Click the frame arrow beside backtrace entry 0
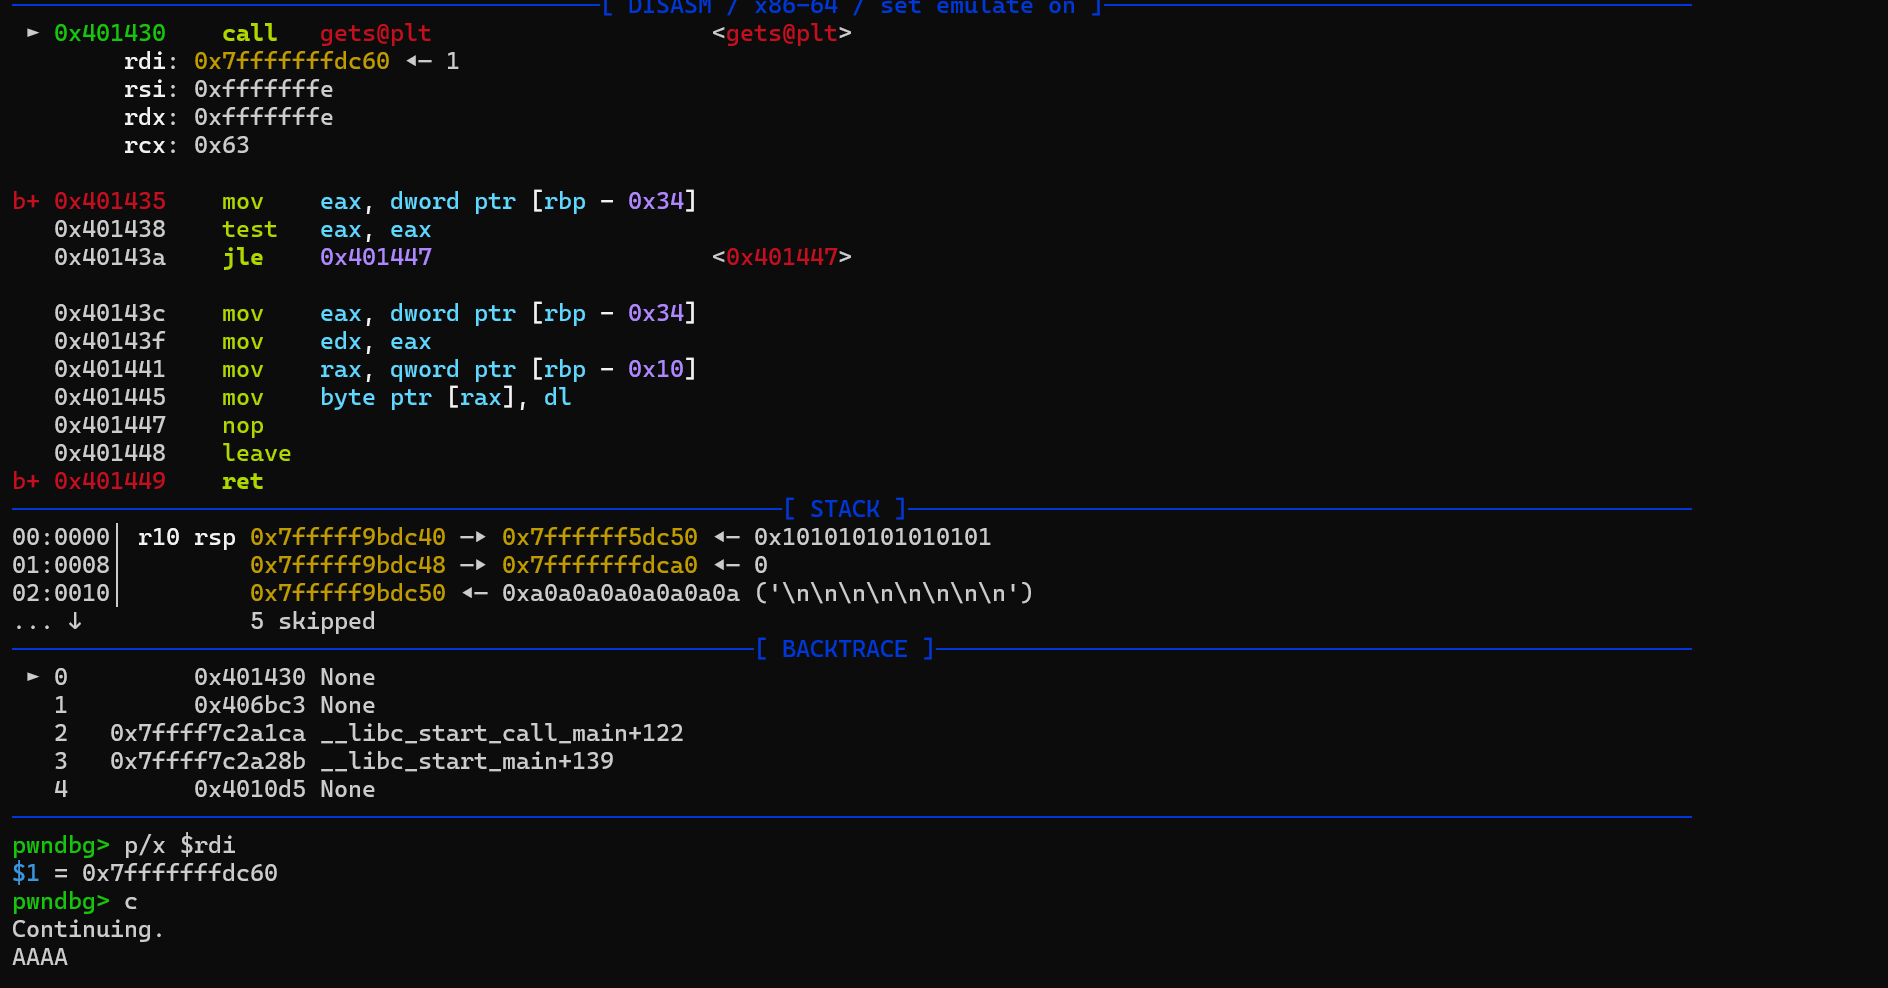 33,677
